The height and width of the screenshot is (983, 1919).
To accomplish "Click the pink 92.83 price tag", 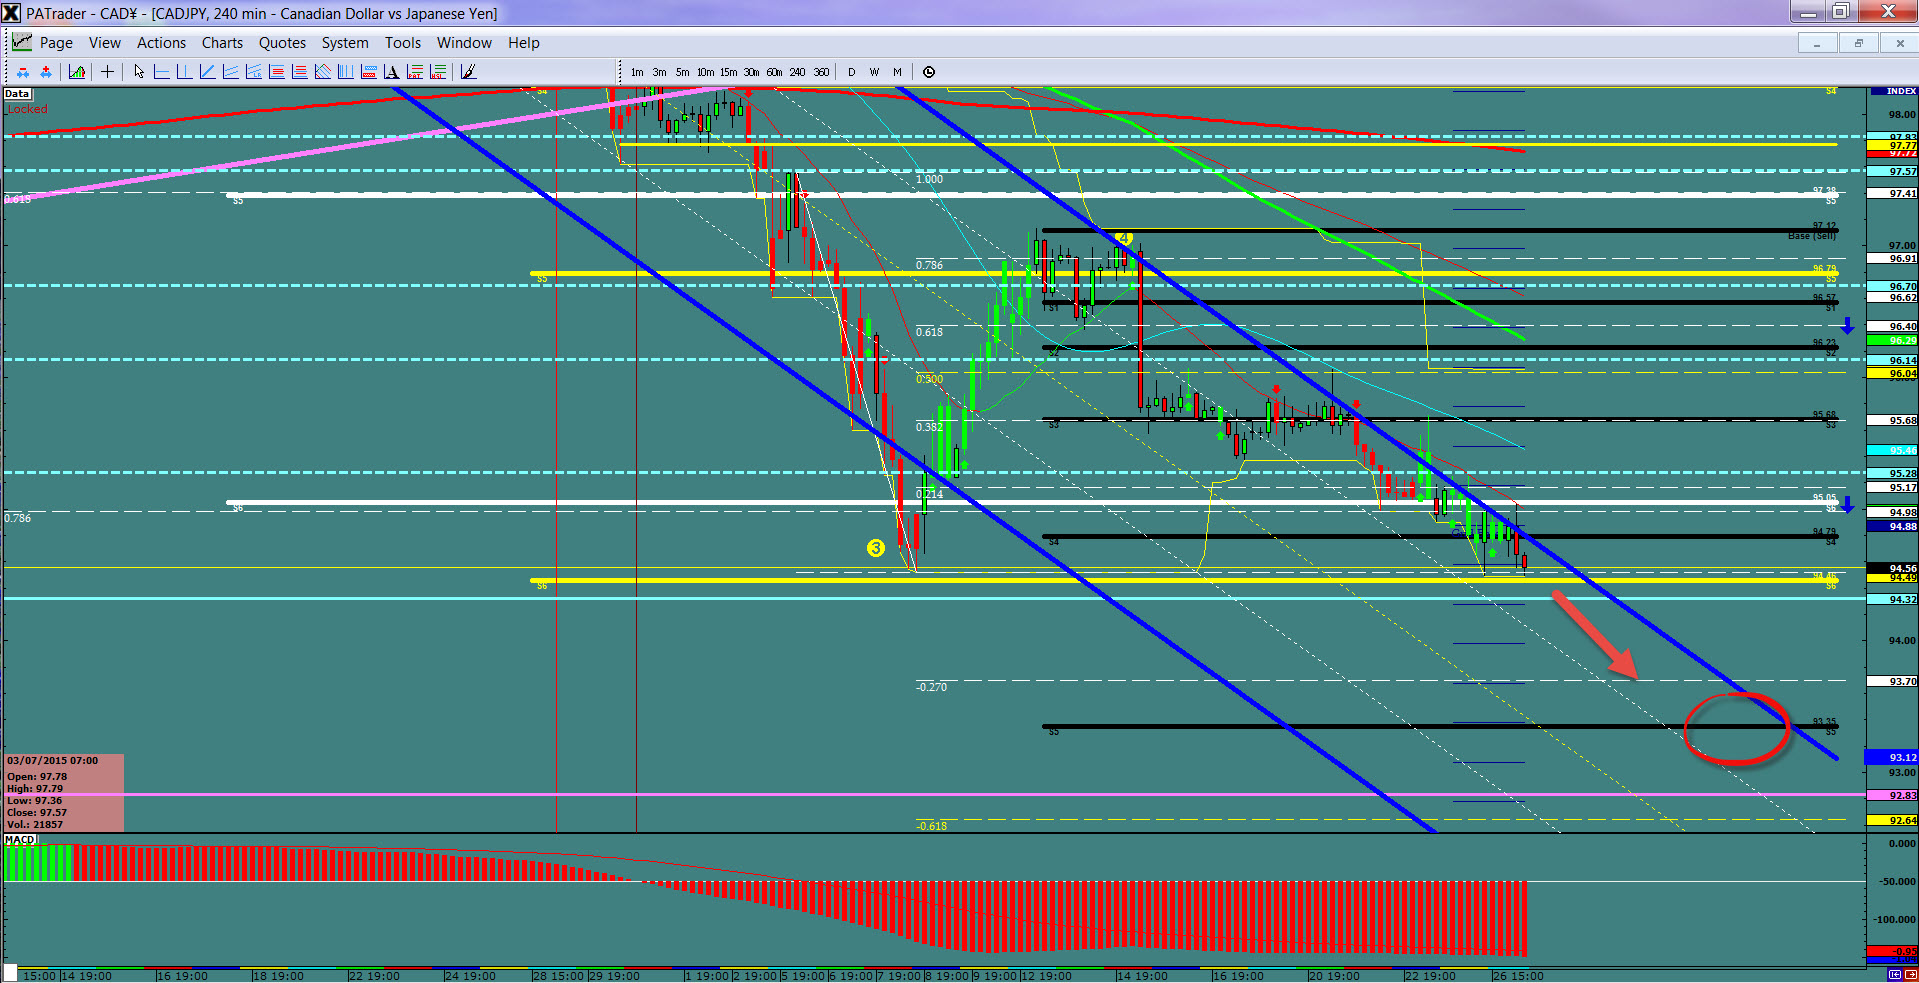I will pyautogui.click(x=1892, y=795).
